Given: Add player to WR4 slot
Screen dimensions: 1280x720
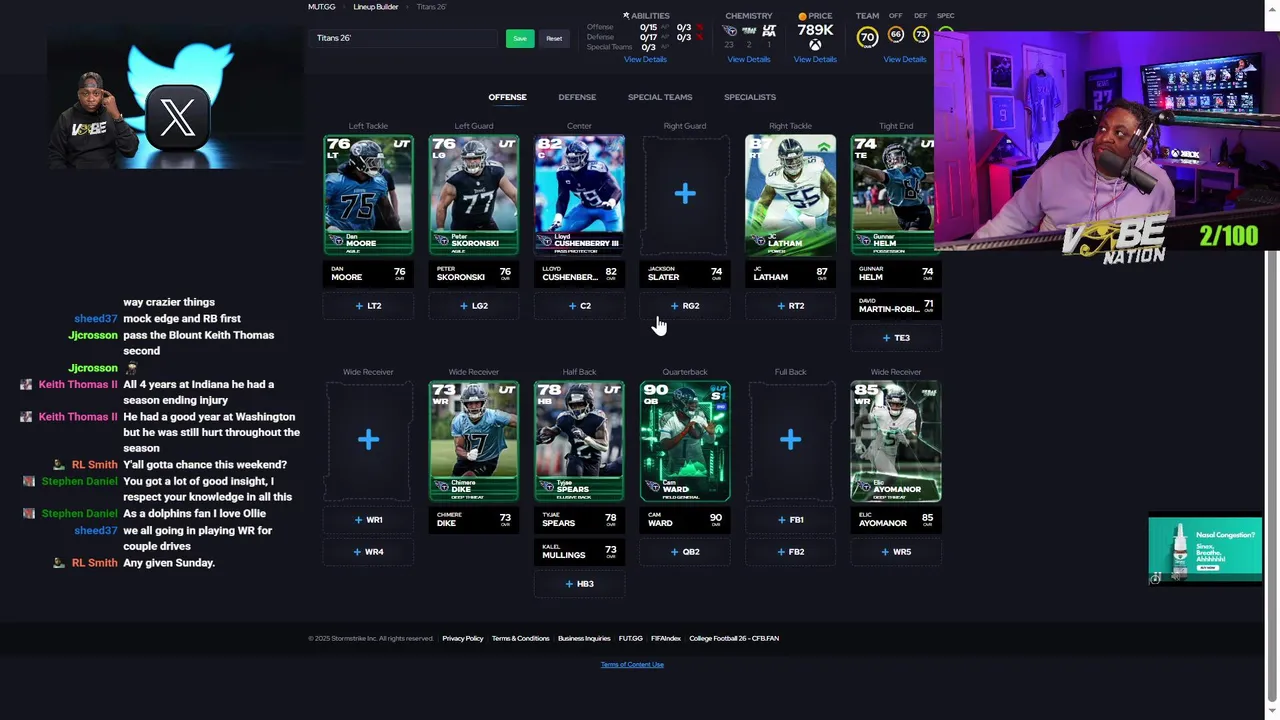Looking at the screenshot, I should click(368, 552).
